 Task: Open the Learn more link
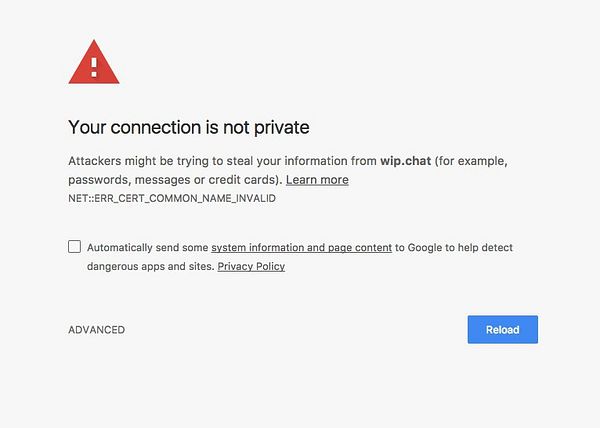(x=317, y=180)
